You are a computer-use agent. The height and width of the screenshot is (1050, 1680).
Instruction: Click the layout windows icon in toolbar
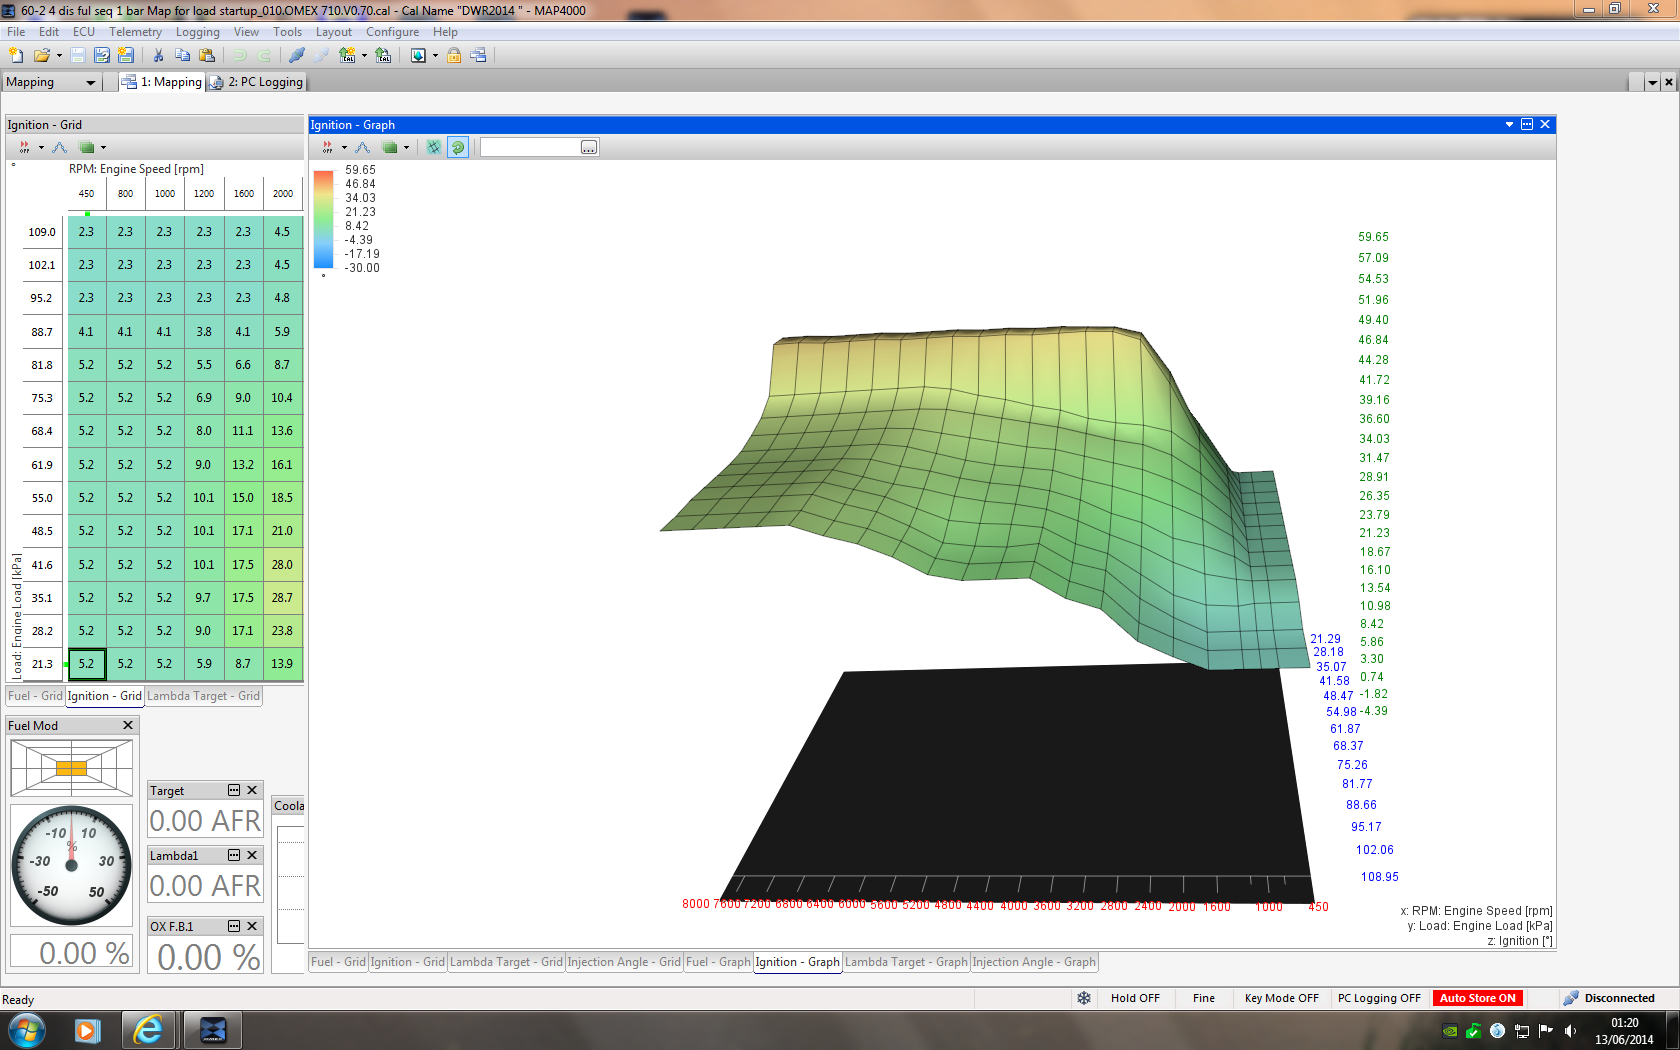click(478, 55)
